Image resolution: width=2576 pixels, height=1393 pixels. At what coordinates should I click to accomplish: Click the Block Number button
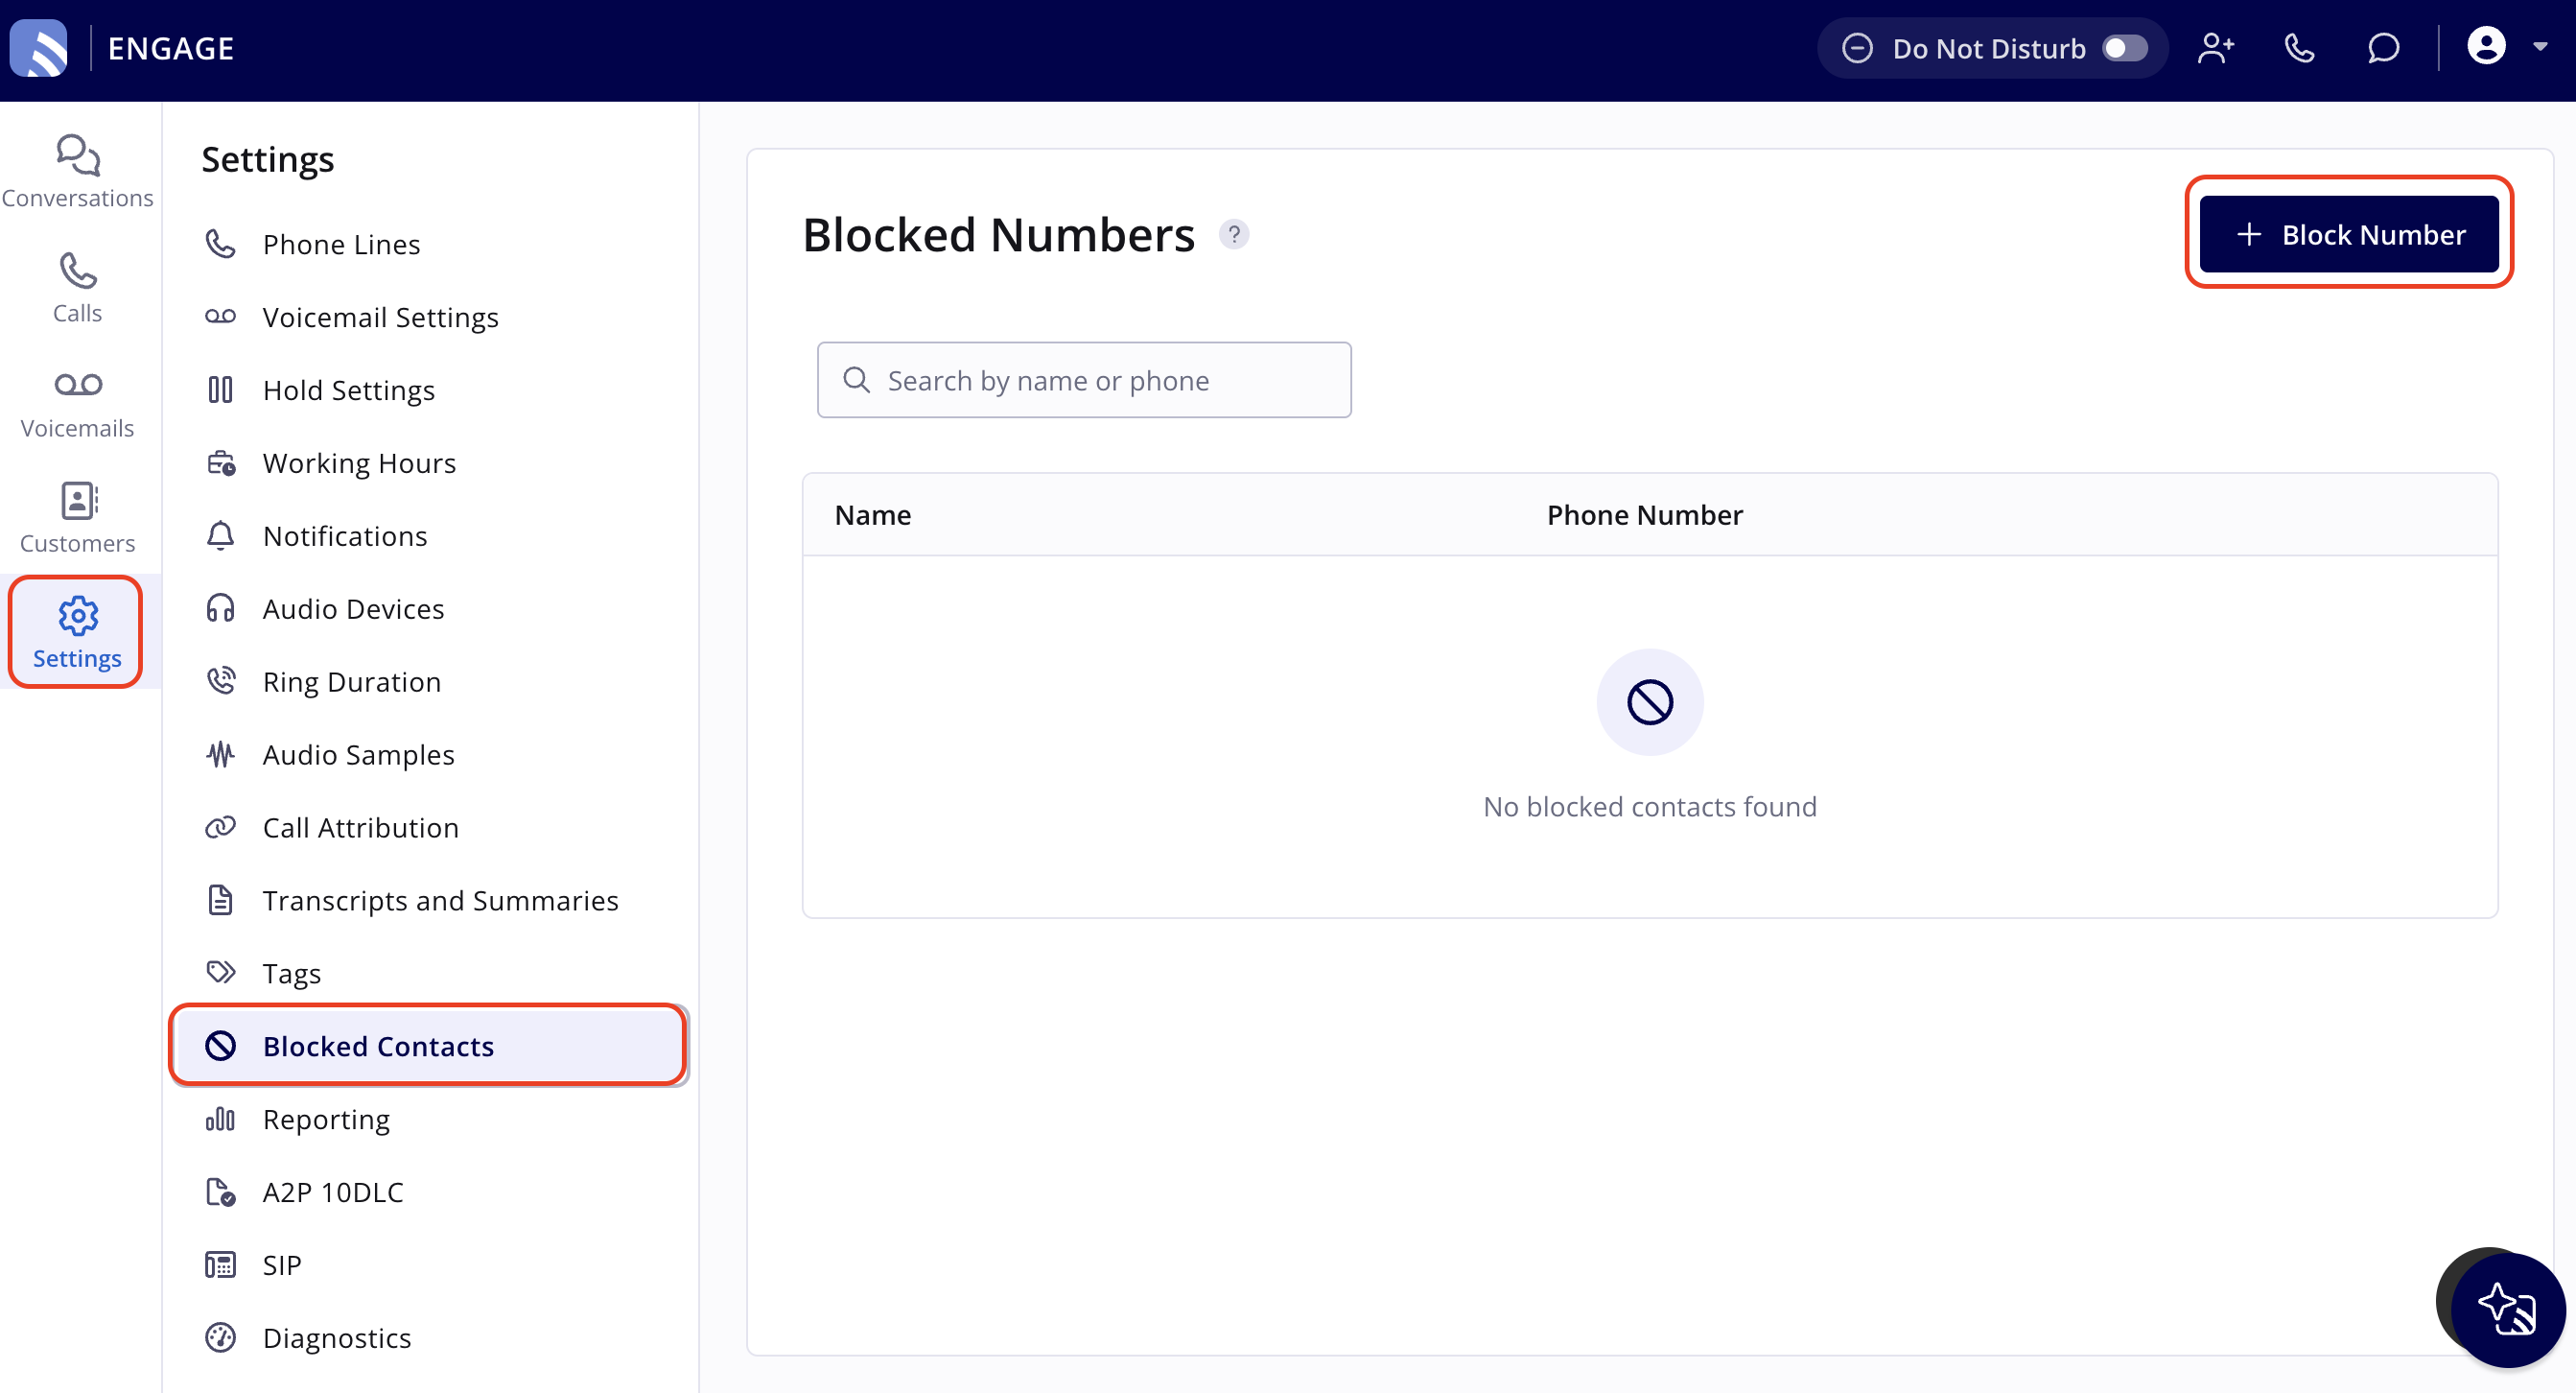[x=2349, y=234]
